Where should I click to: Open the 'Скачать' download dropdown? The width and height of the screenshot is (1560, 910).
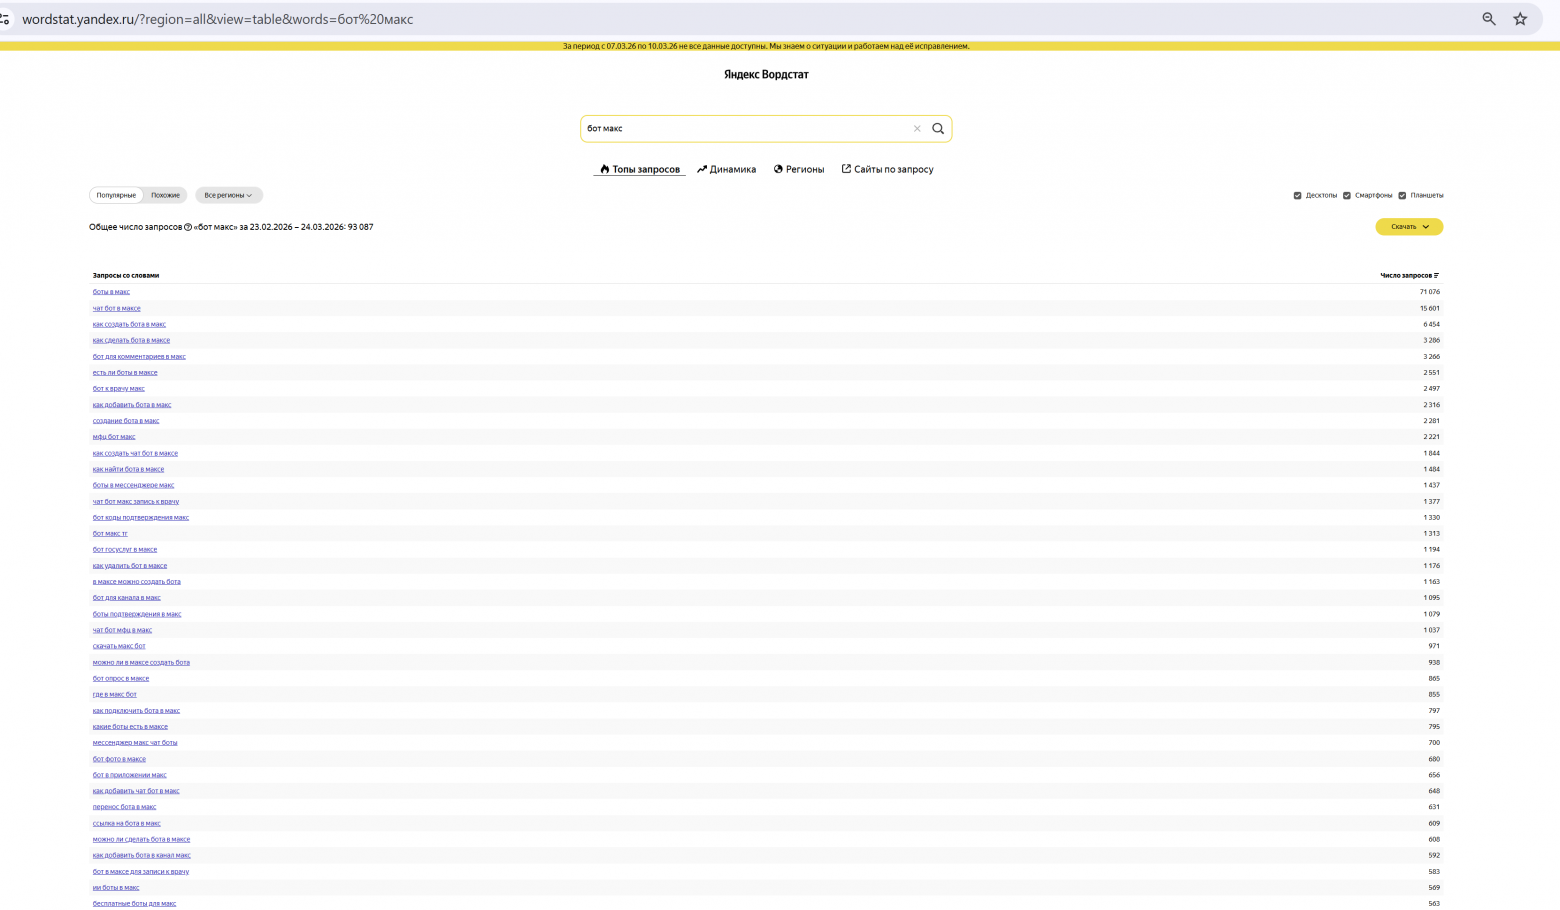click(x=1409, y=227)
